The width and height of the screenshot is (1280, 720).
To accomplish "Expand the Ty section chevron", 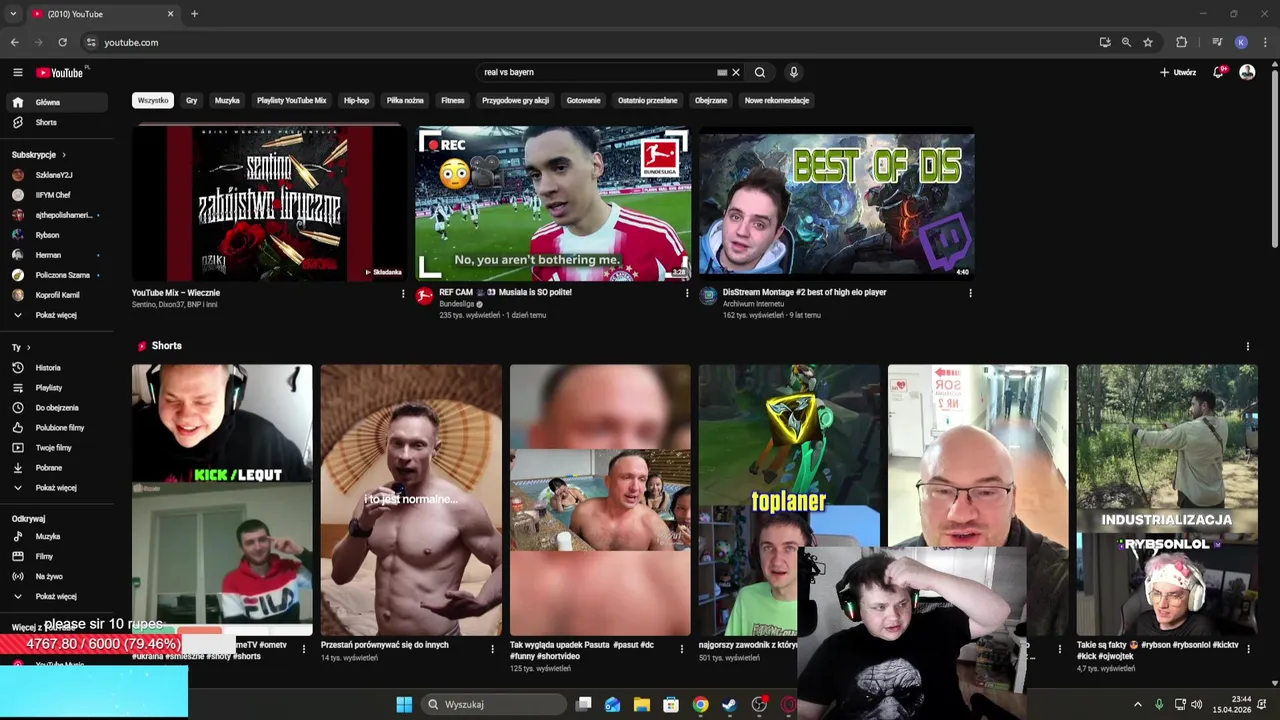I will 28,347.
